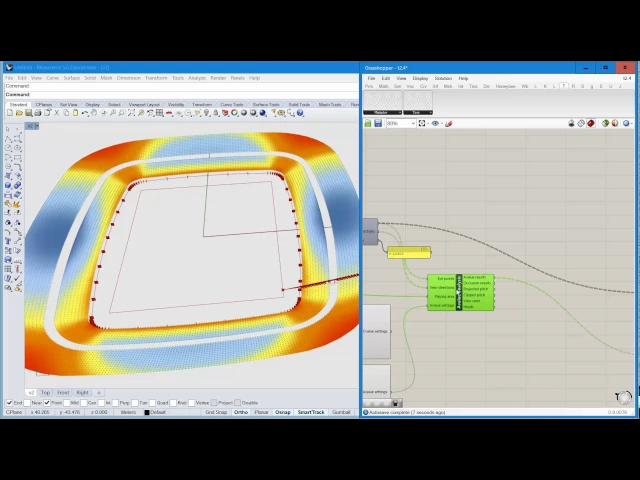Save the Grasshopper document with the disk icon
The height and width of the screenshot is (480, 640).
tap(377, 124)
